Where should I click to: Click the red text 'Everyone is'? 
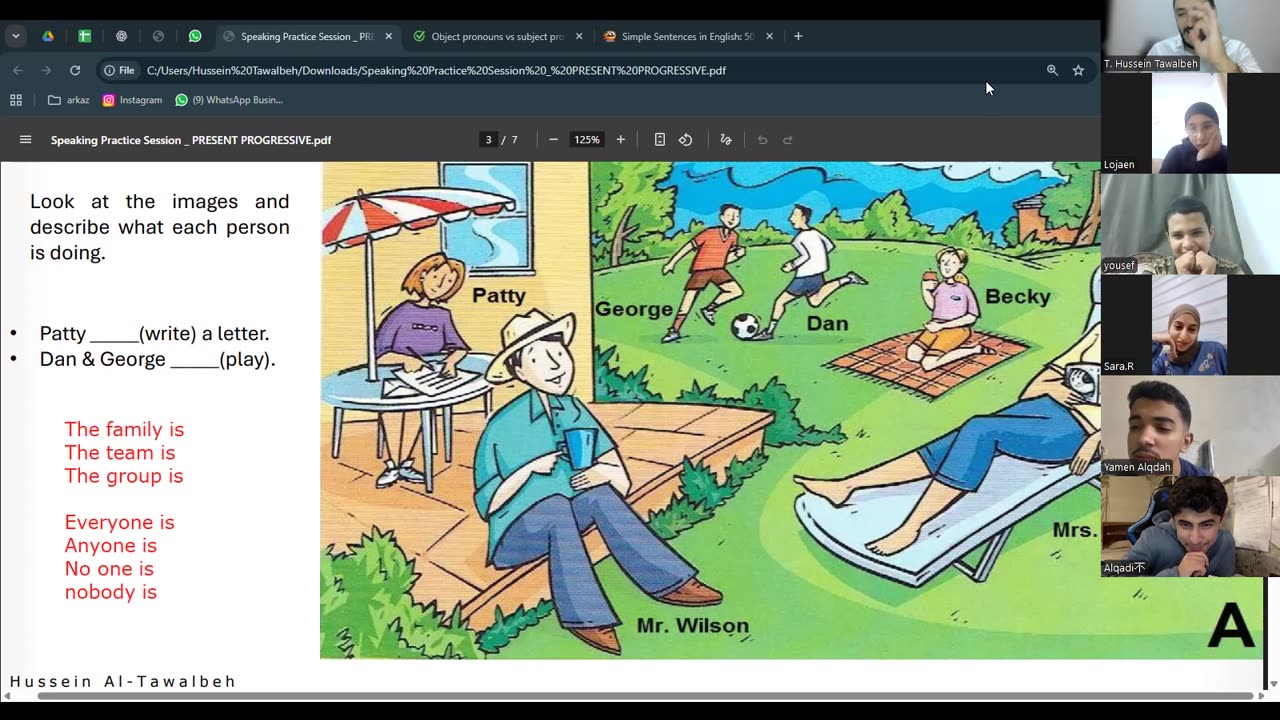[119, 522]
